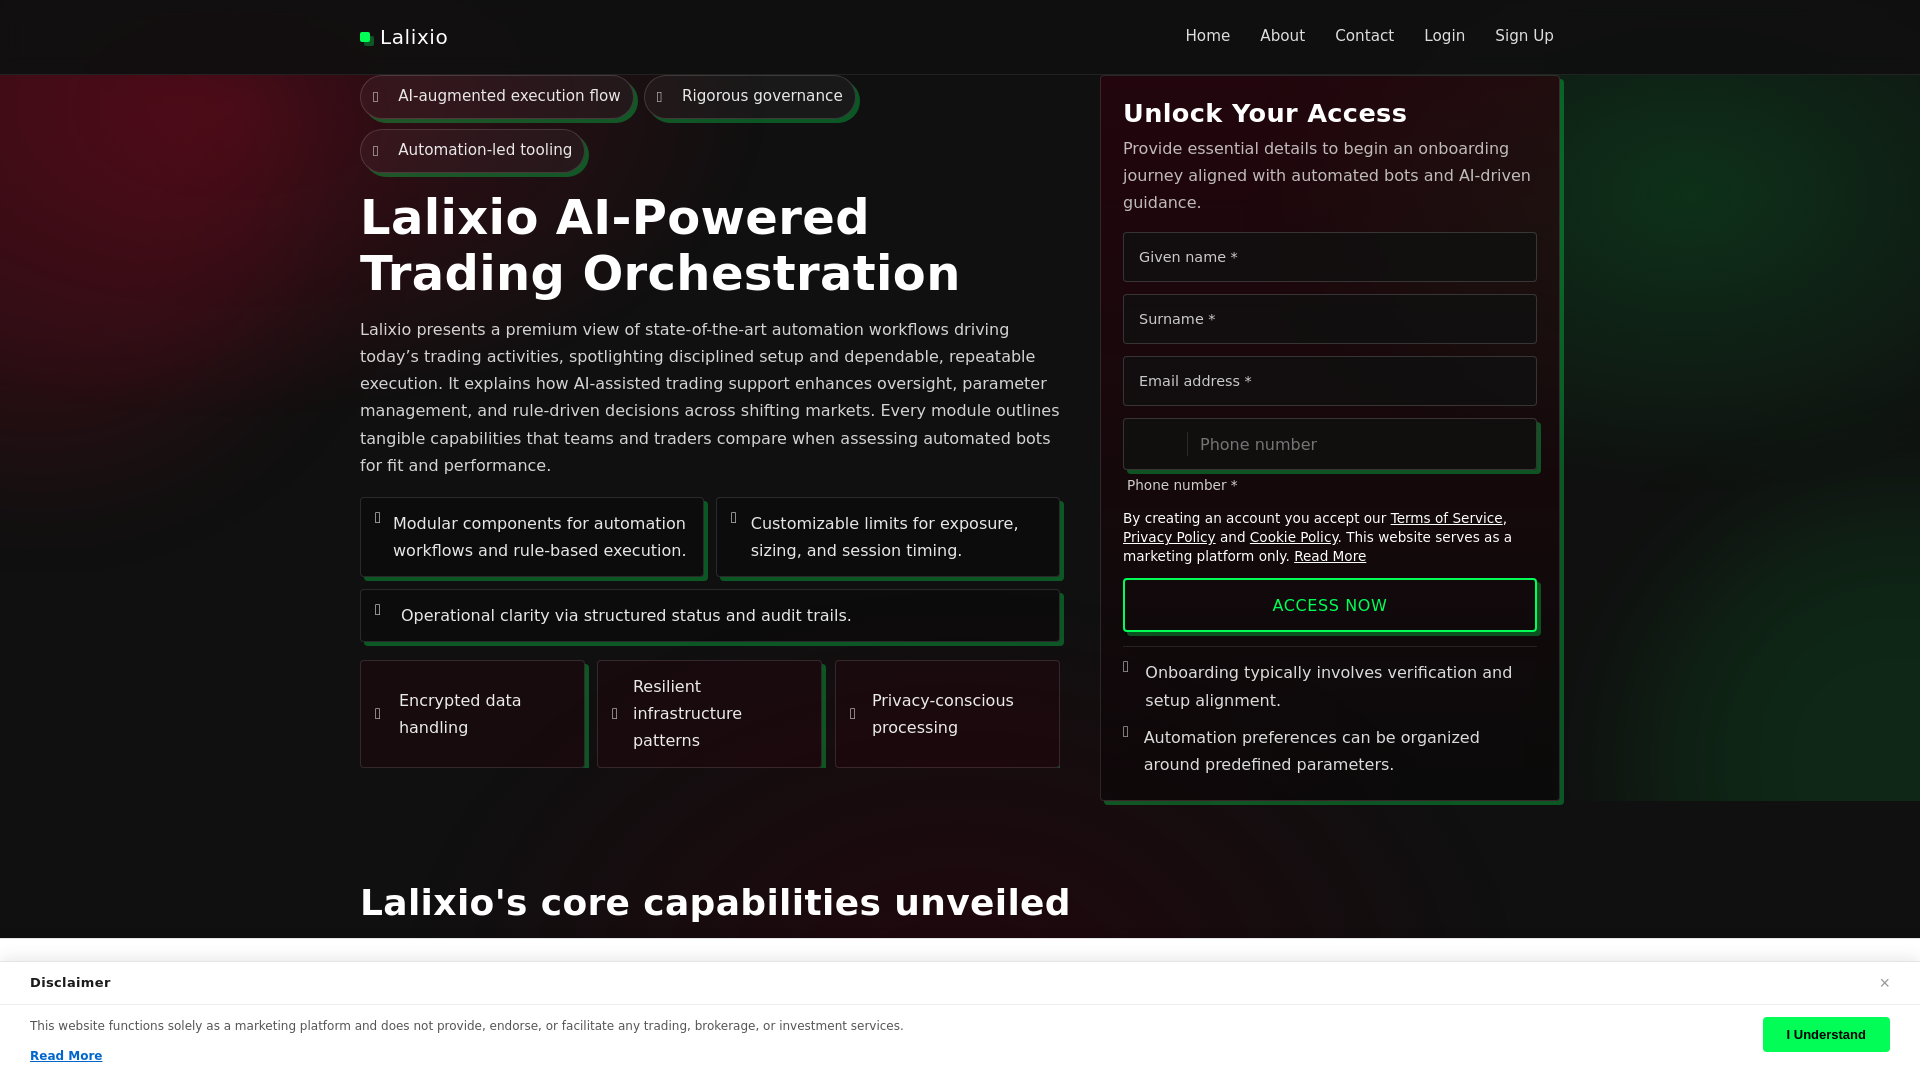Select the Rigorous governance chip

click(x=749, y=97)
